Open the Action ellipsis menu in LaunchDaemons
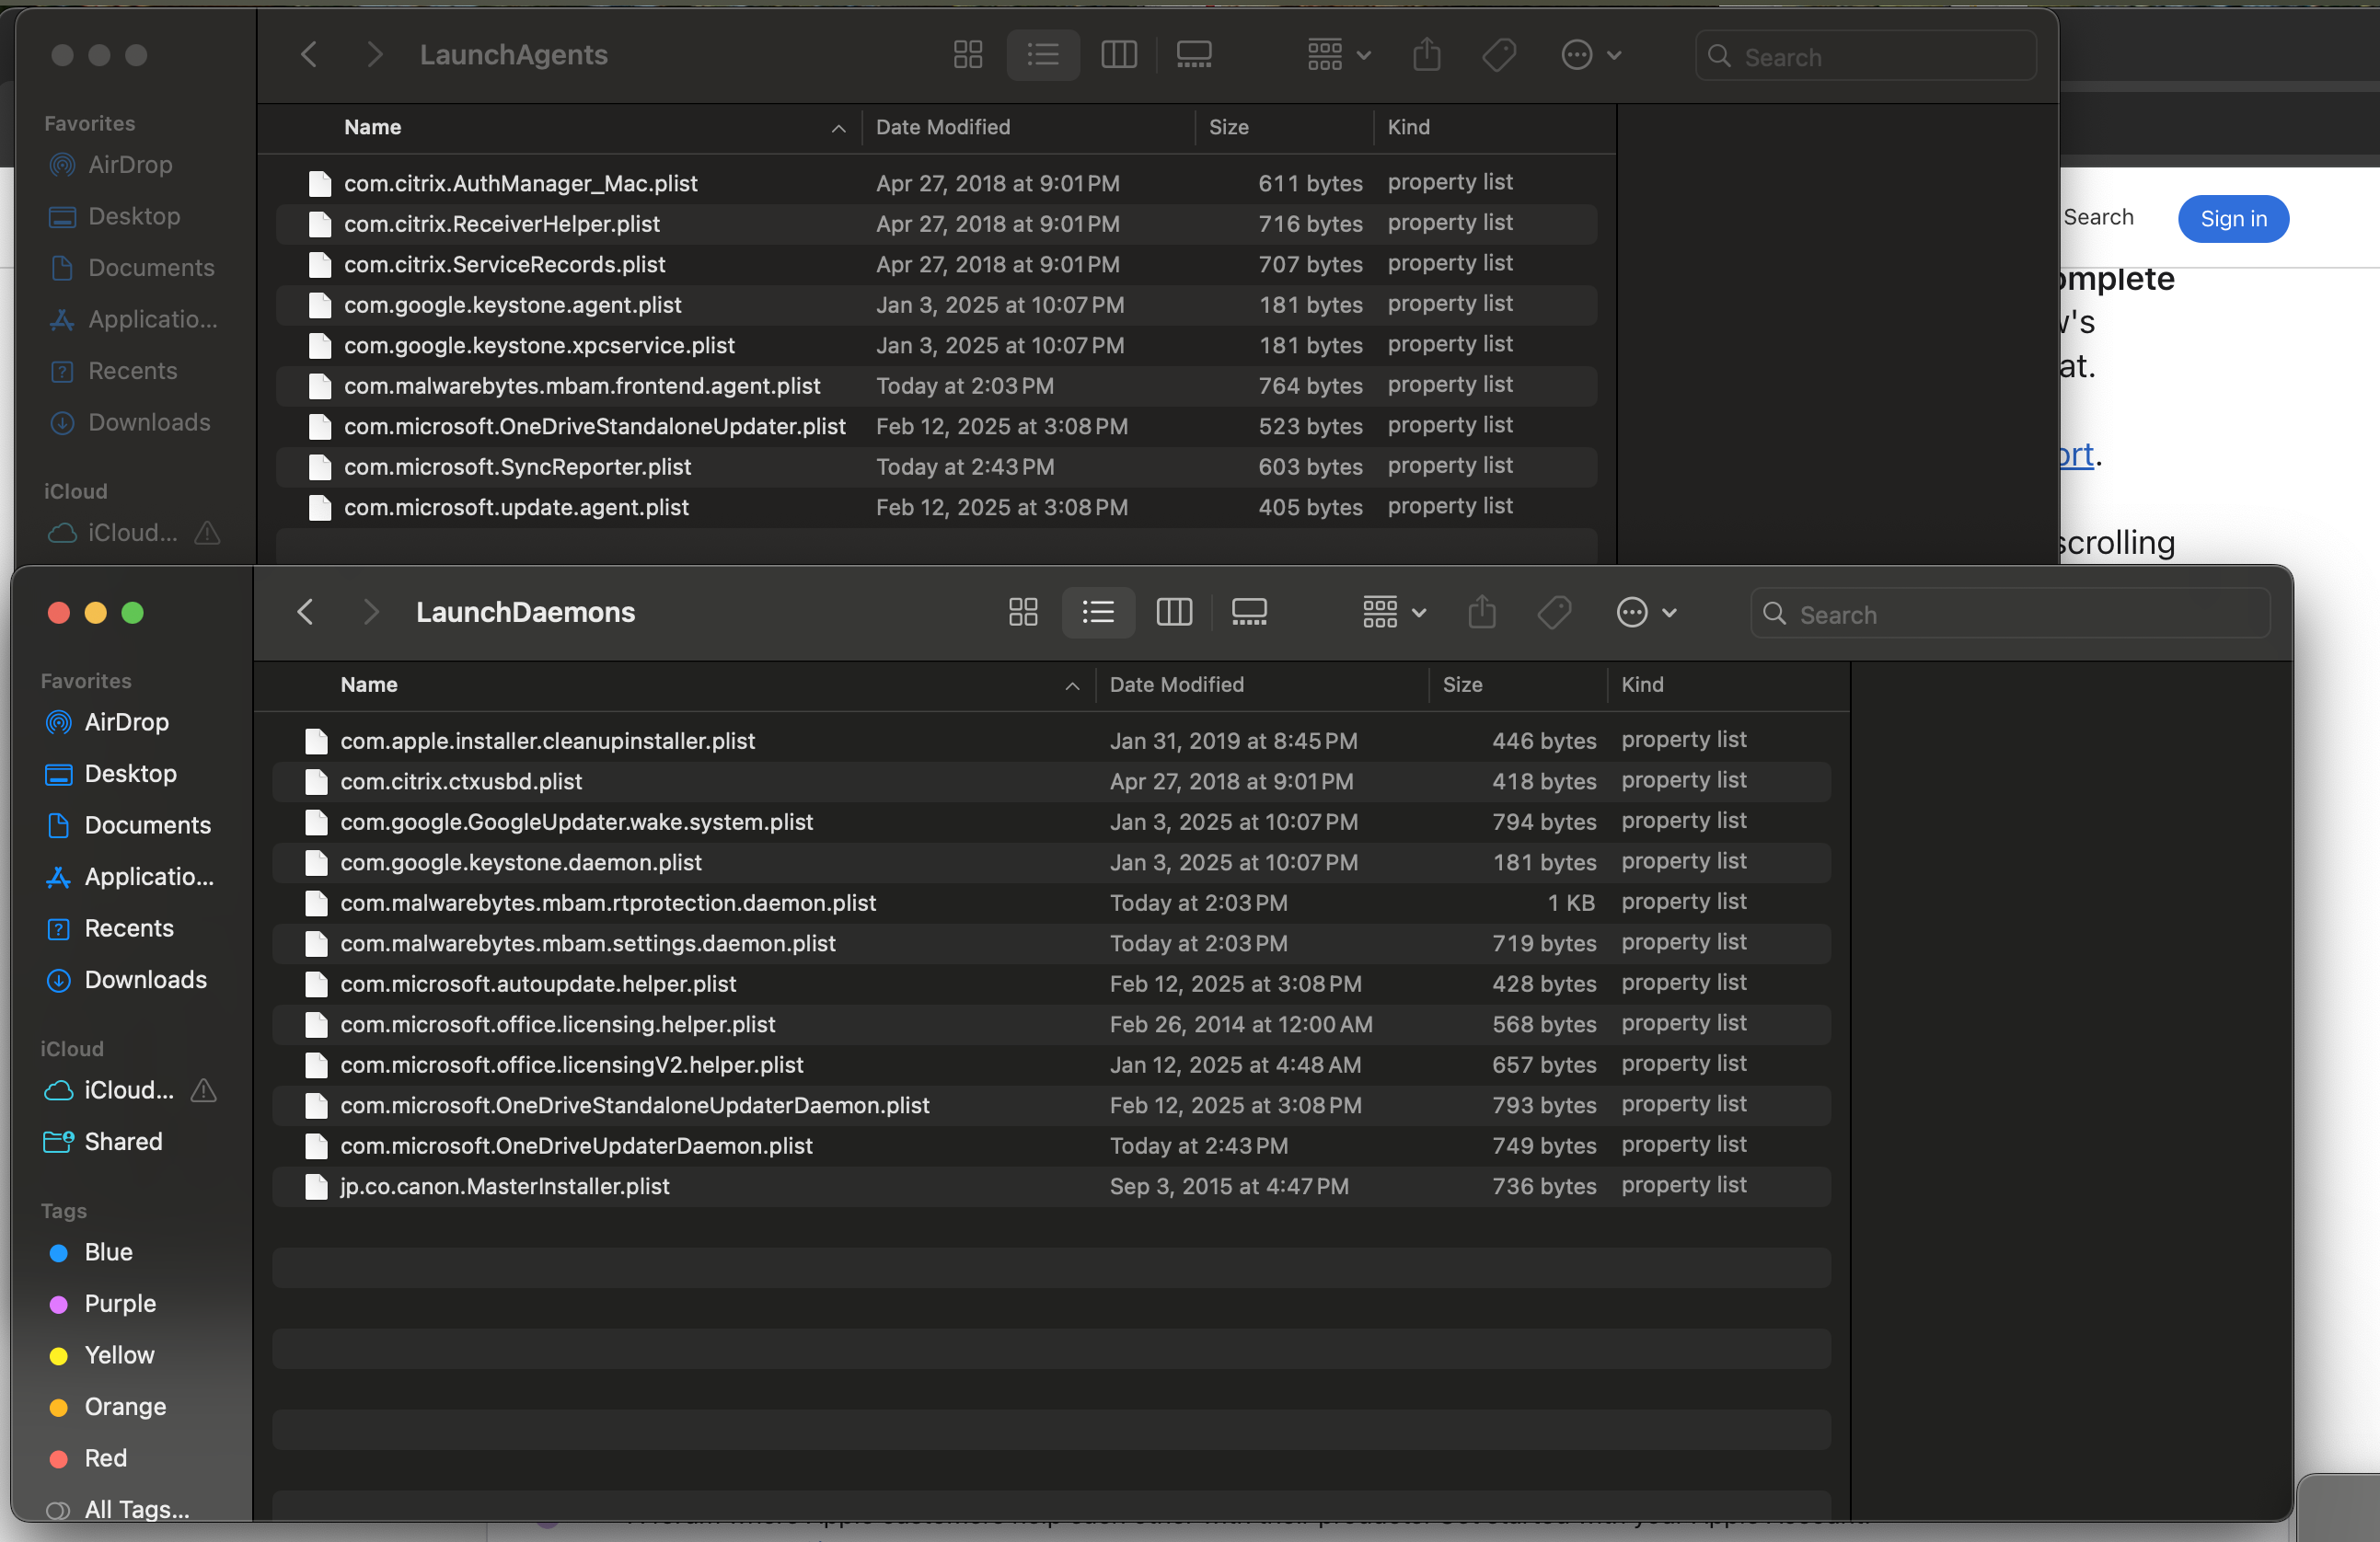Viewport: 2380px width, 1542px height. pos(1646,612)
